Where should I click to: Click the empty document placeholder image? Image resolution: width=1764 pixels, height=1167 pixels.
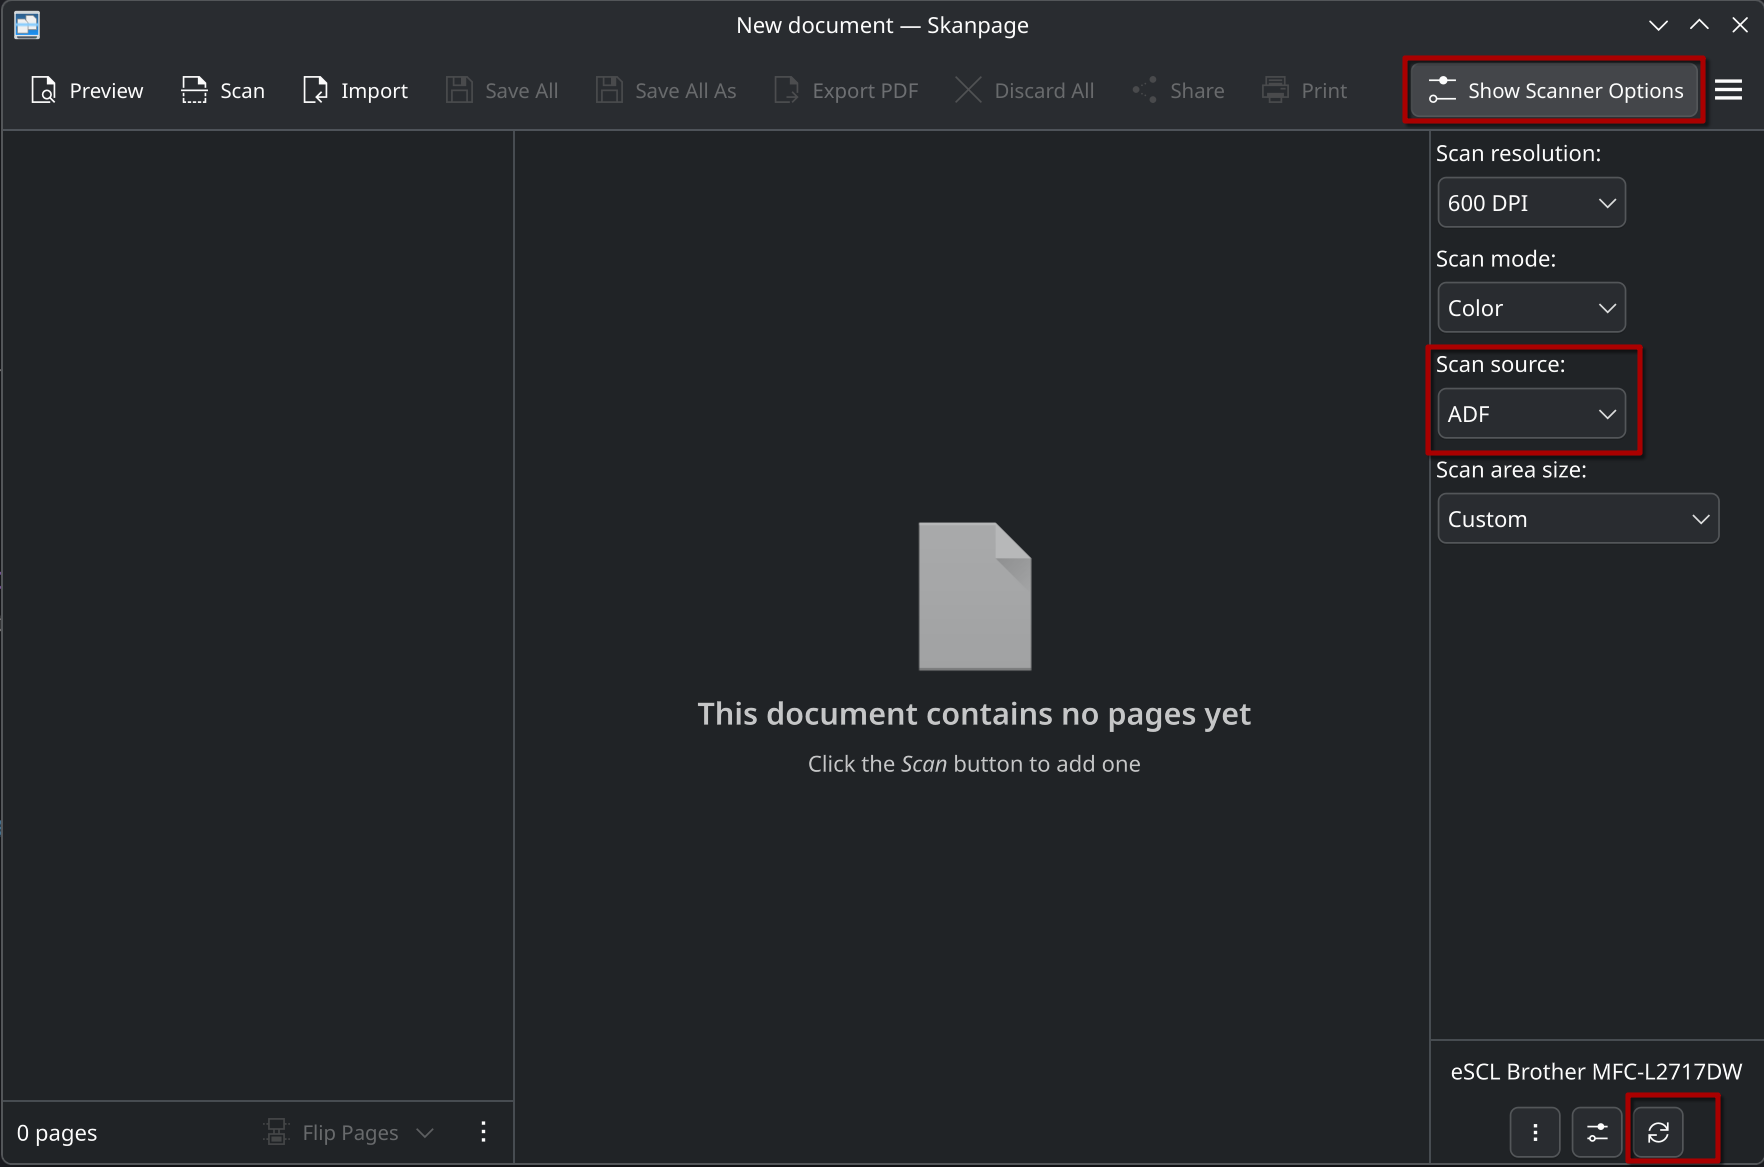pos(975,596)
